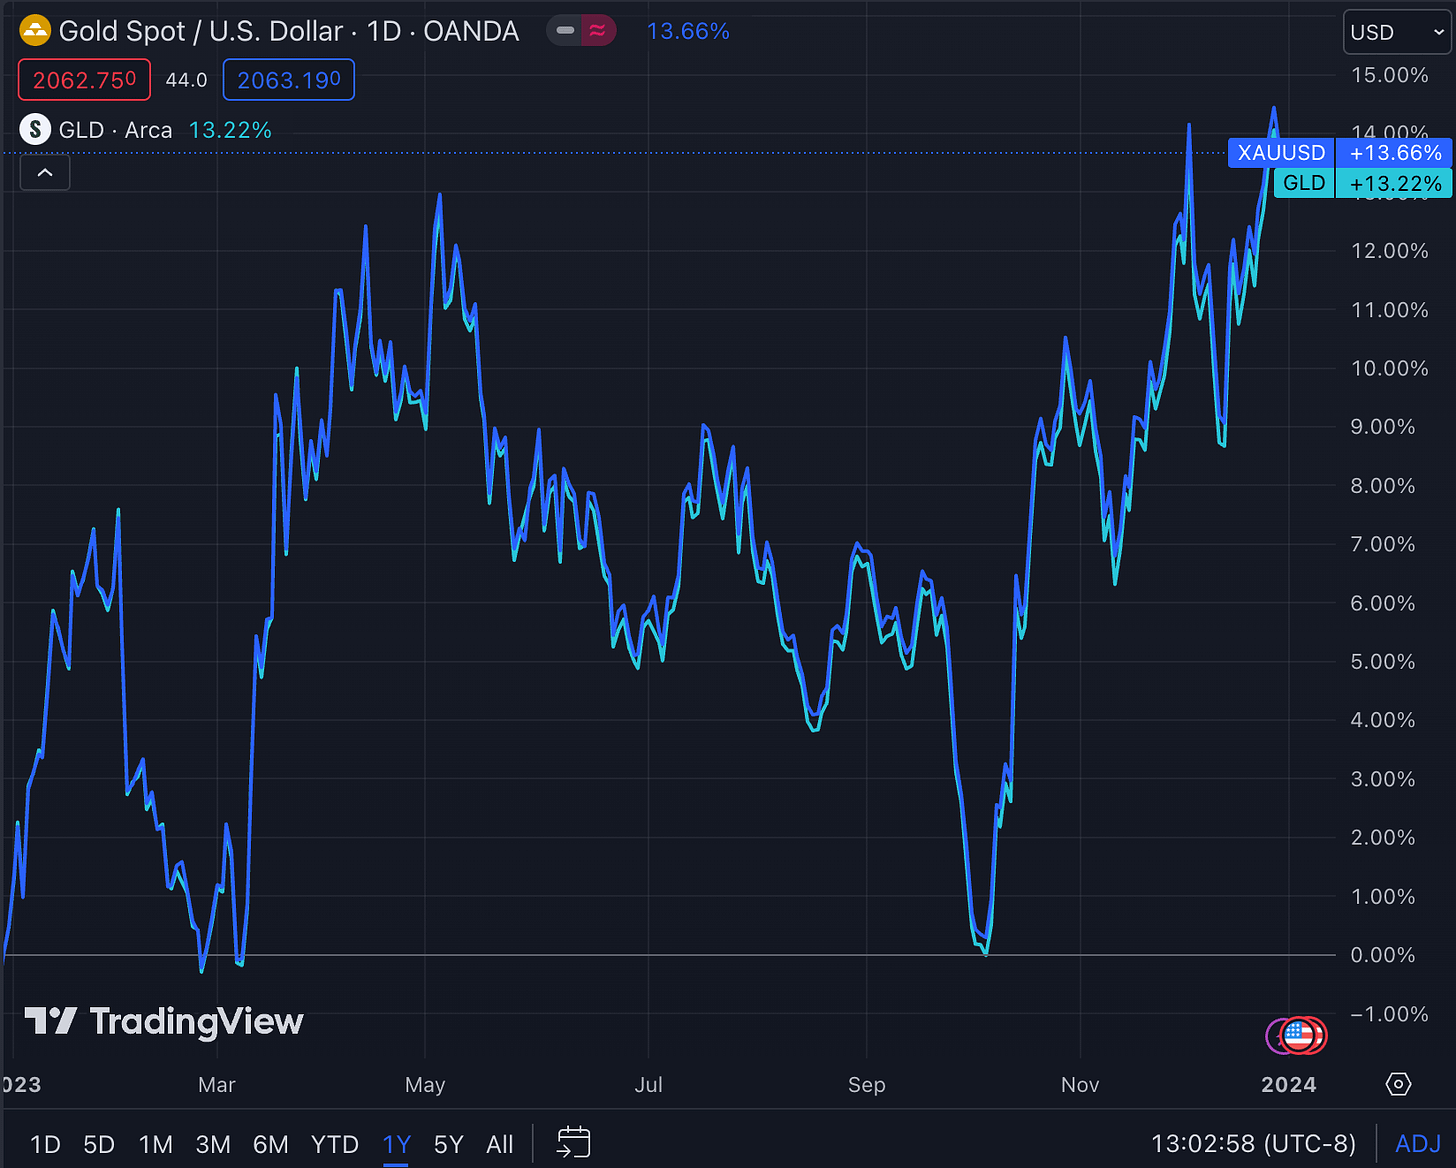Select the YTD time range
This screenshot has height=1168, width=1456.
point(335,1144)
